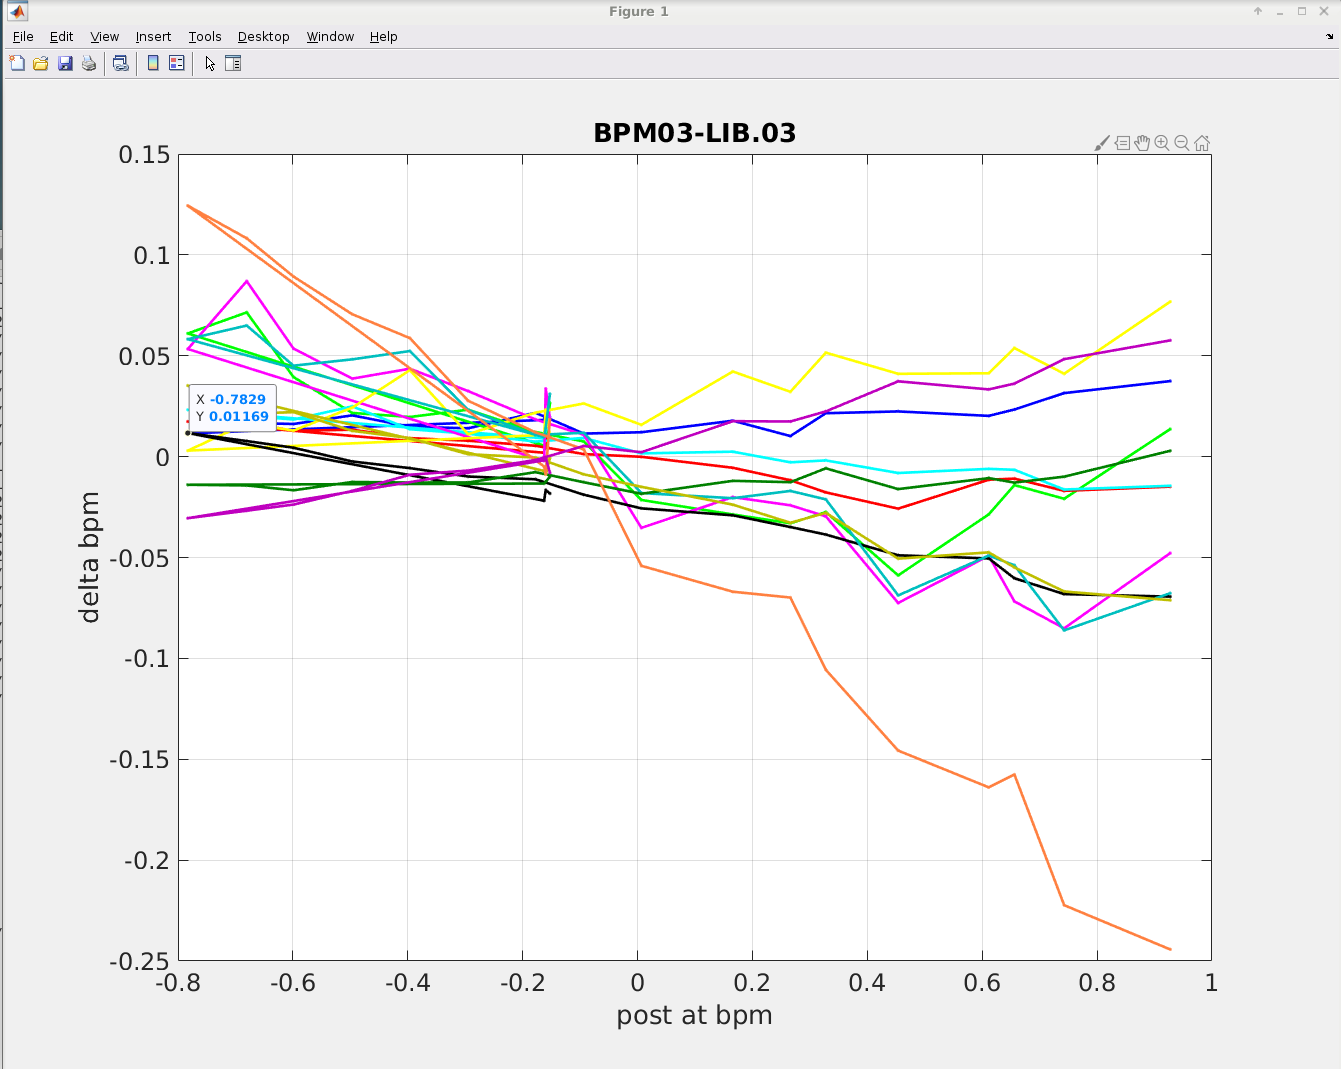Click the data tip showing X -0.7829
The image size is (1341, 1069).
(232, 408)
